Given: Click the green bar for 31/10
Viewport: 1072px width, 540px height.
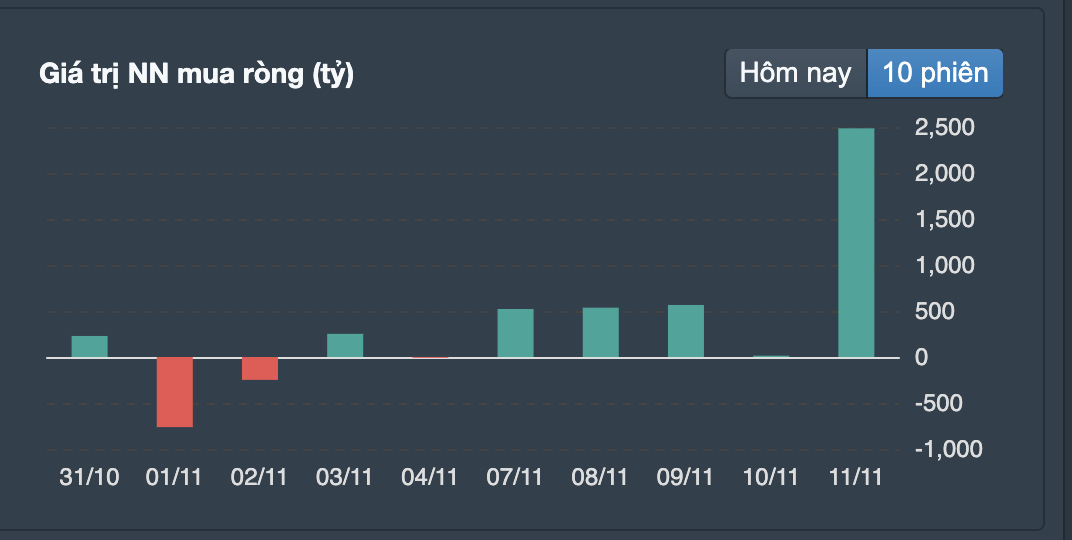Looking at the screenshot, I should pos(90,346).
